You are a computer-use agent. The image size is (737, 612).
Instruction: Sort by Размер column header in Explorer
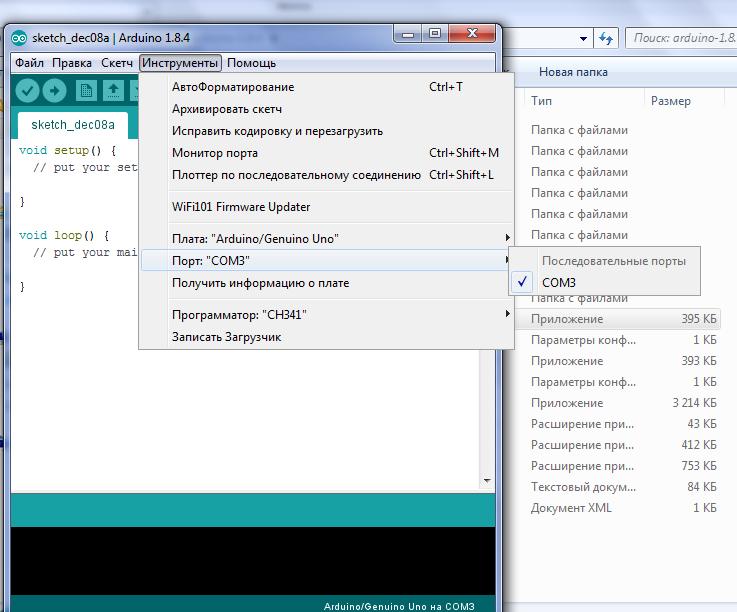(683, 101)
